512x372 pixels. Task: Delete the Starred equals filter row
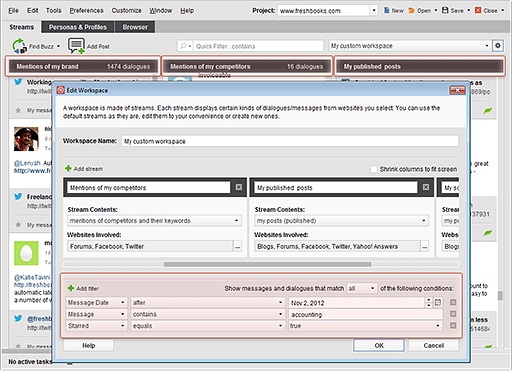point(453,326)
